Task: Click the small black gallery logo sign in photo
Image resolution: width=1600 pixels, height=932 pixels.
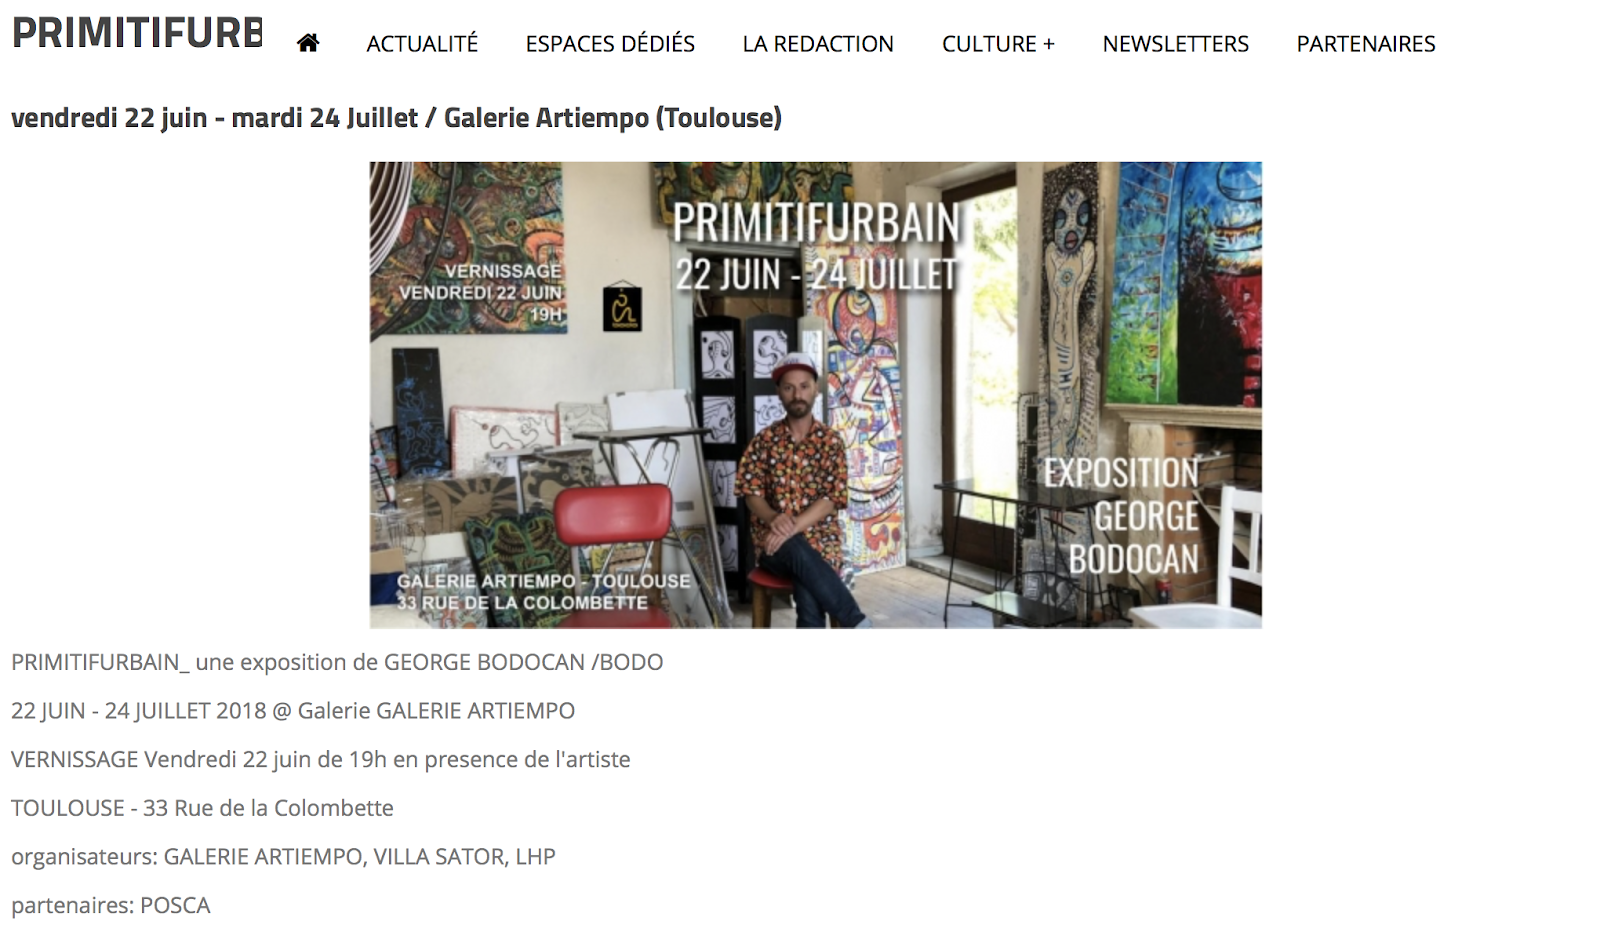Action: (x=622, y=306)
